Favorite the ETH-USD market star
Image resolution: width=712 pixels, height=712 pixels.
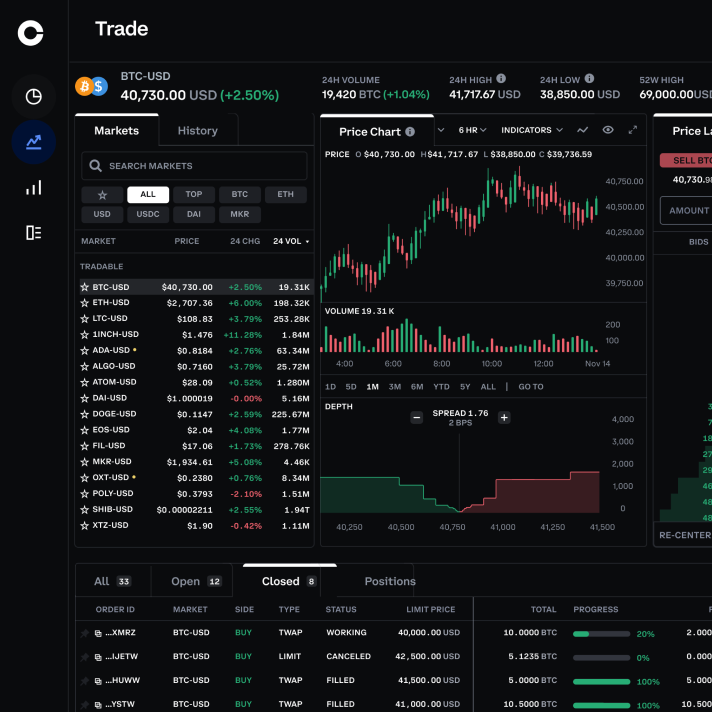point(84,303)
